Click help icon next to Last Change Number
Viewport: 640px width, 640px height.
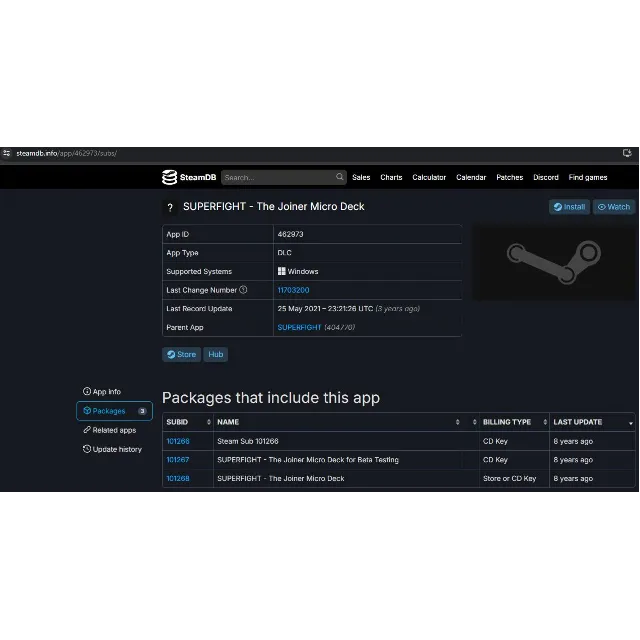243,290
